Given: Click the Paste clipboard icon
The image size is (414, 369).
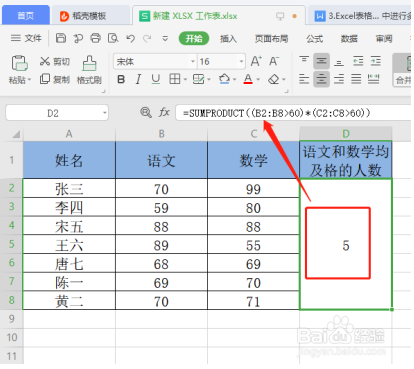Looking at the screenshot, I should [19, 63].
